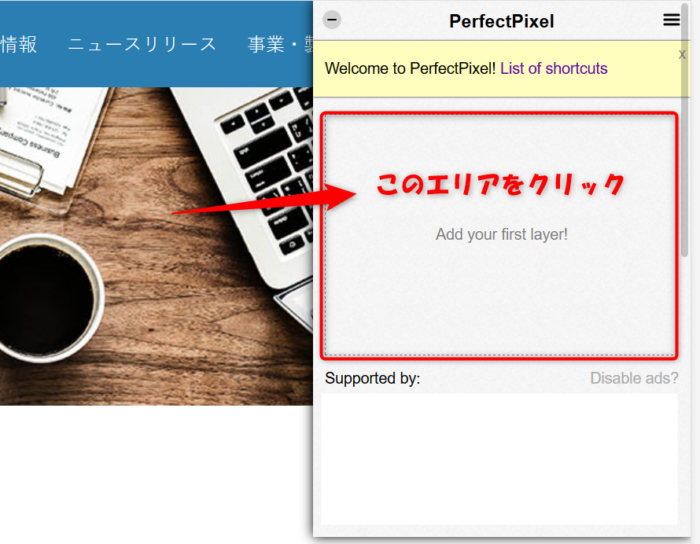Collapse the PerfectPixel panel with minus button
Screen dimensions: 700x544
tap(333, 20)
